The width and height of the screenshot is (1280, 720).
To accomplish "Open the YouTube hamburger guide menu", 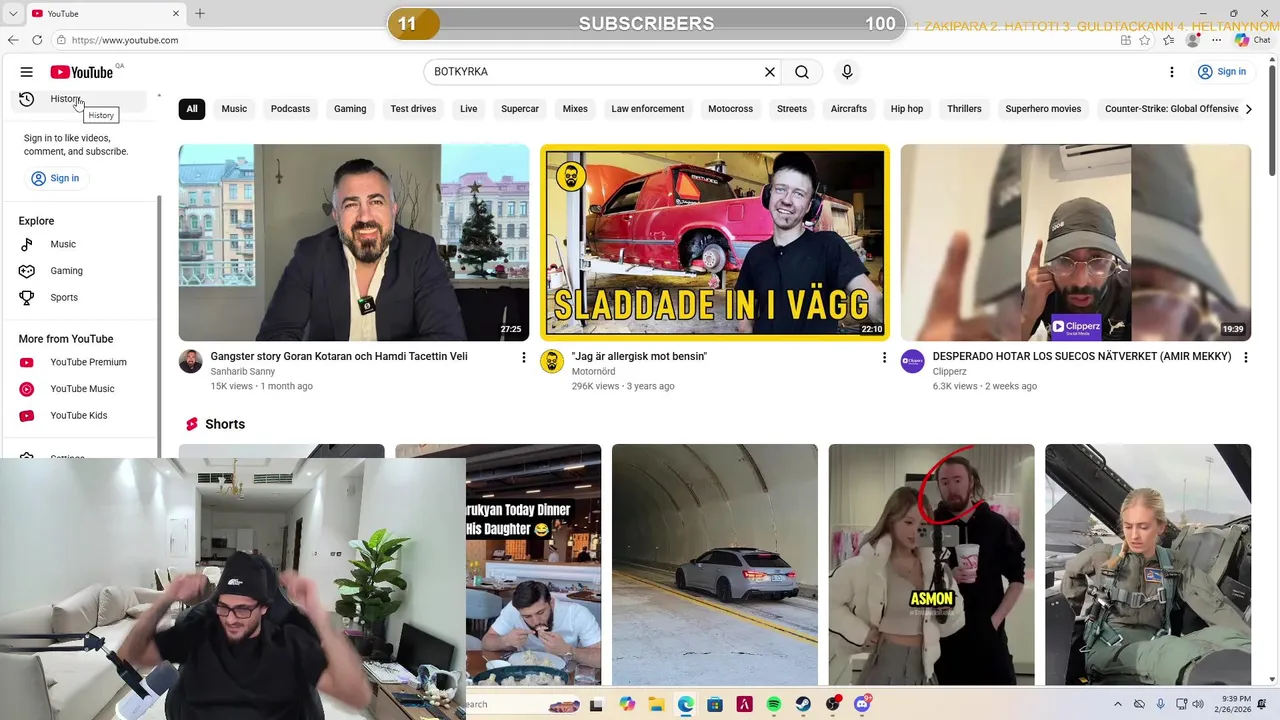I will point(27,72).
